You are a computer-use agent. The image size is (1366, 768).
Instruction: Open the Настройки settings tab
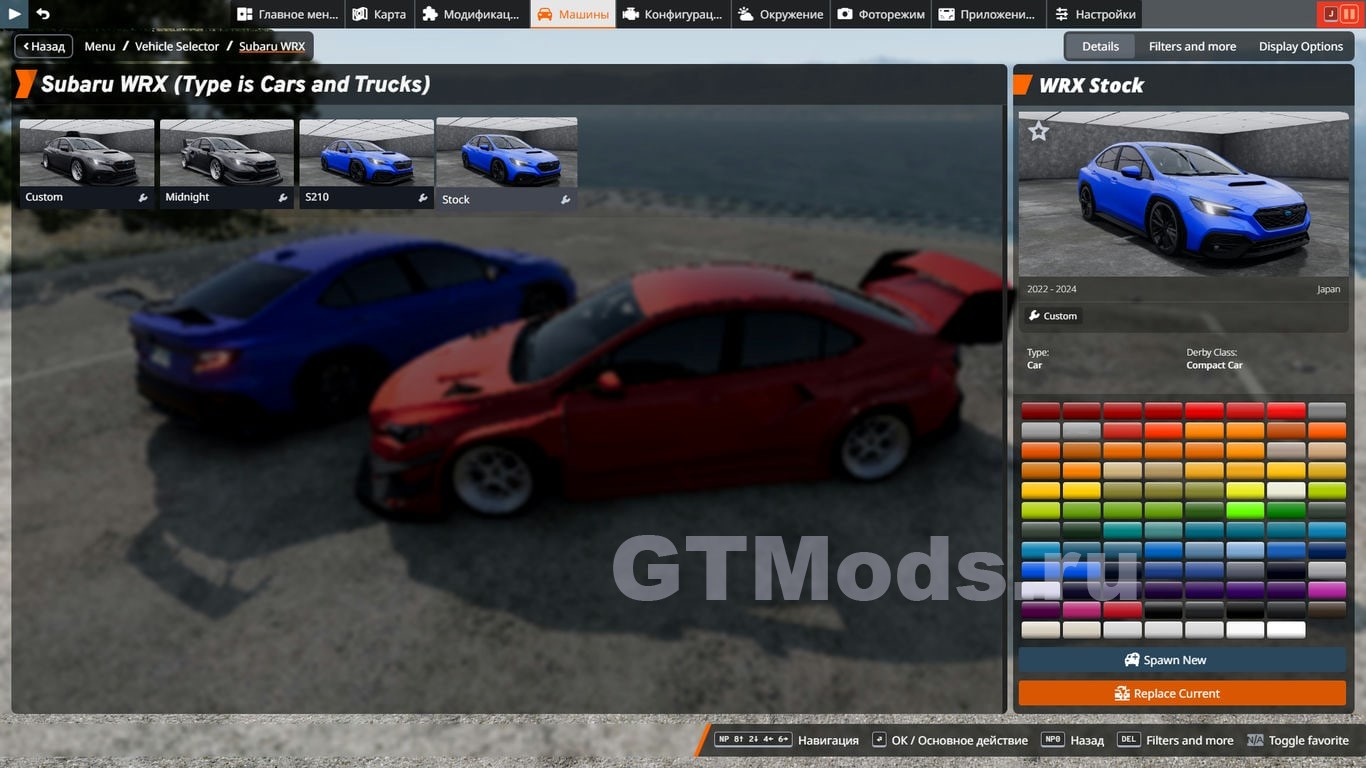pos(1095,14)
